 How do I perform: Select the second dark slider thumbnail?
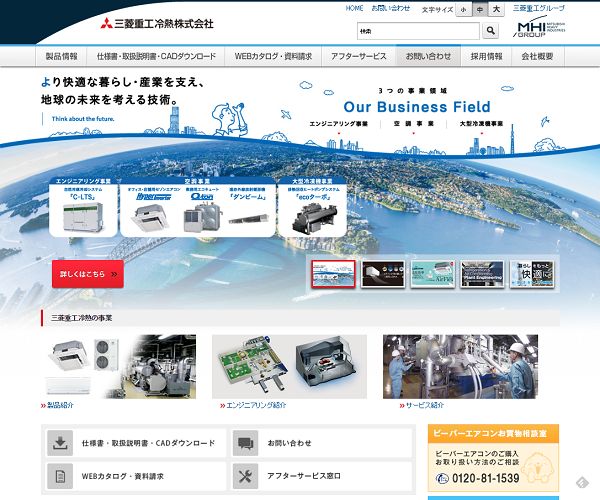tap(383, 274)
